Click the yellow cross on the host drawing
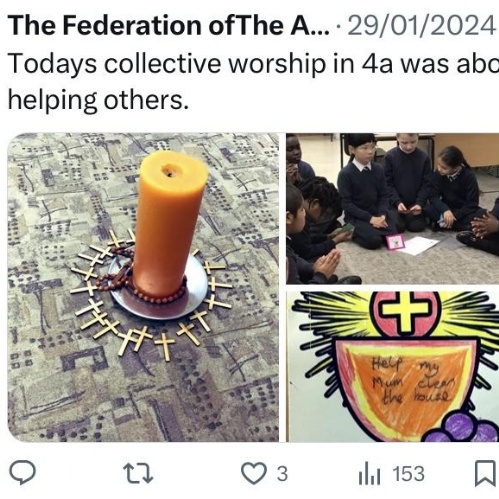Image resolution: width=499 pixels, height=499 pixels. (x=405, y=311)
